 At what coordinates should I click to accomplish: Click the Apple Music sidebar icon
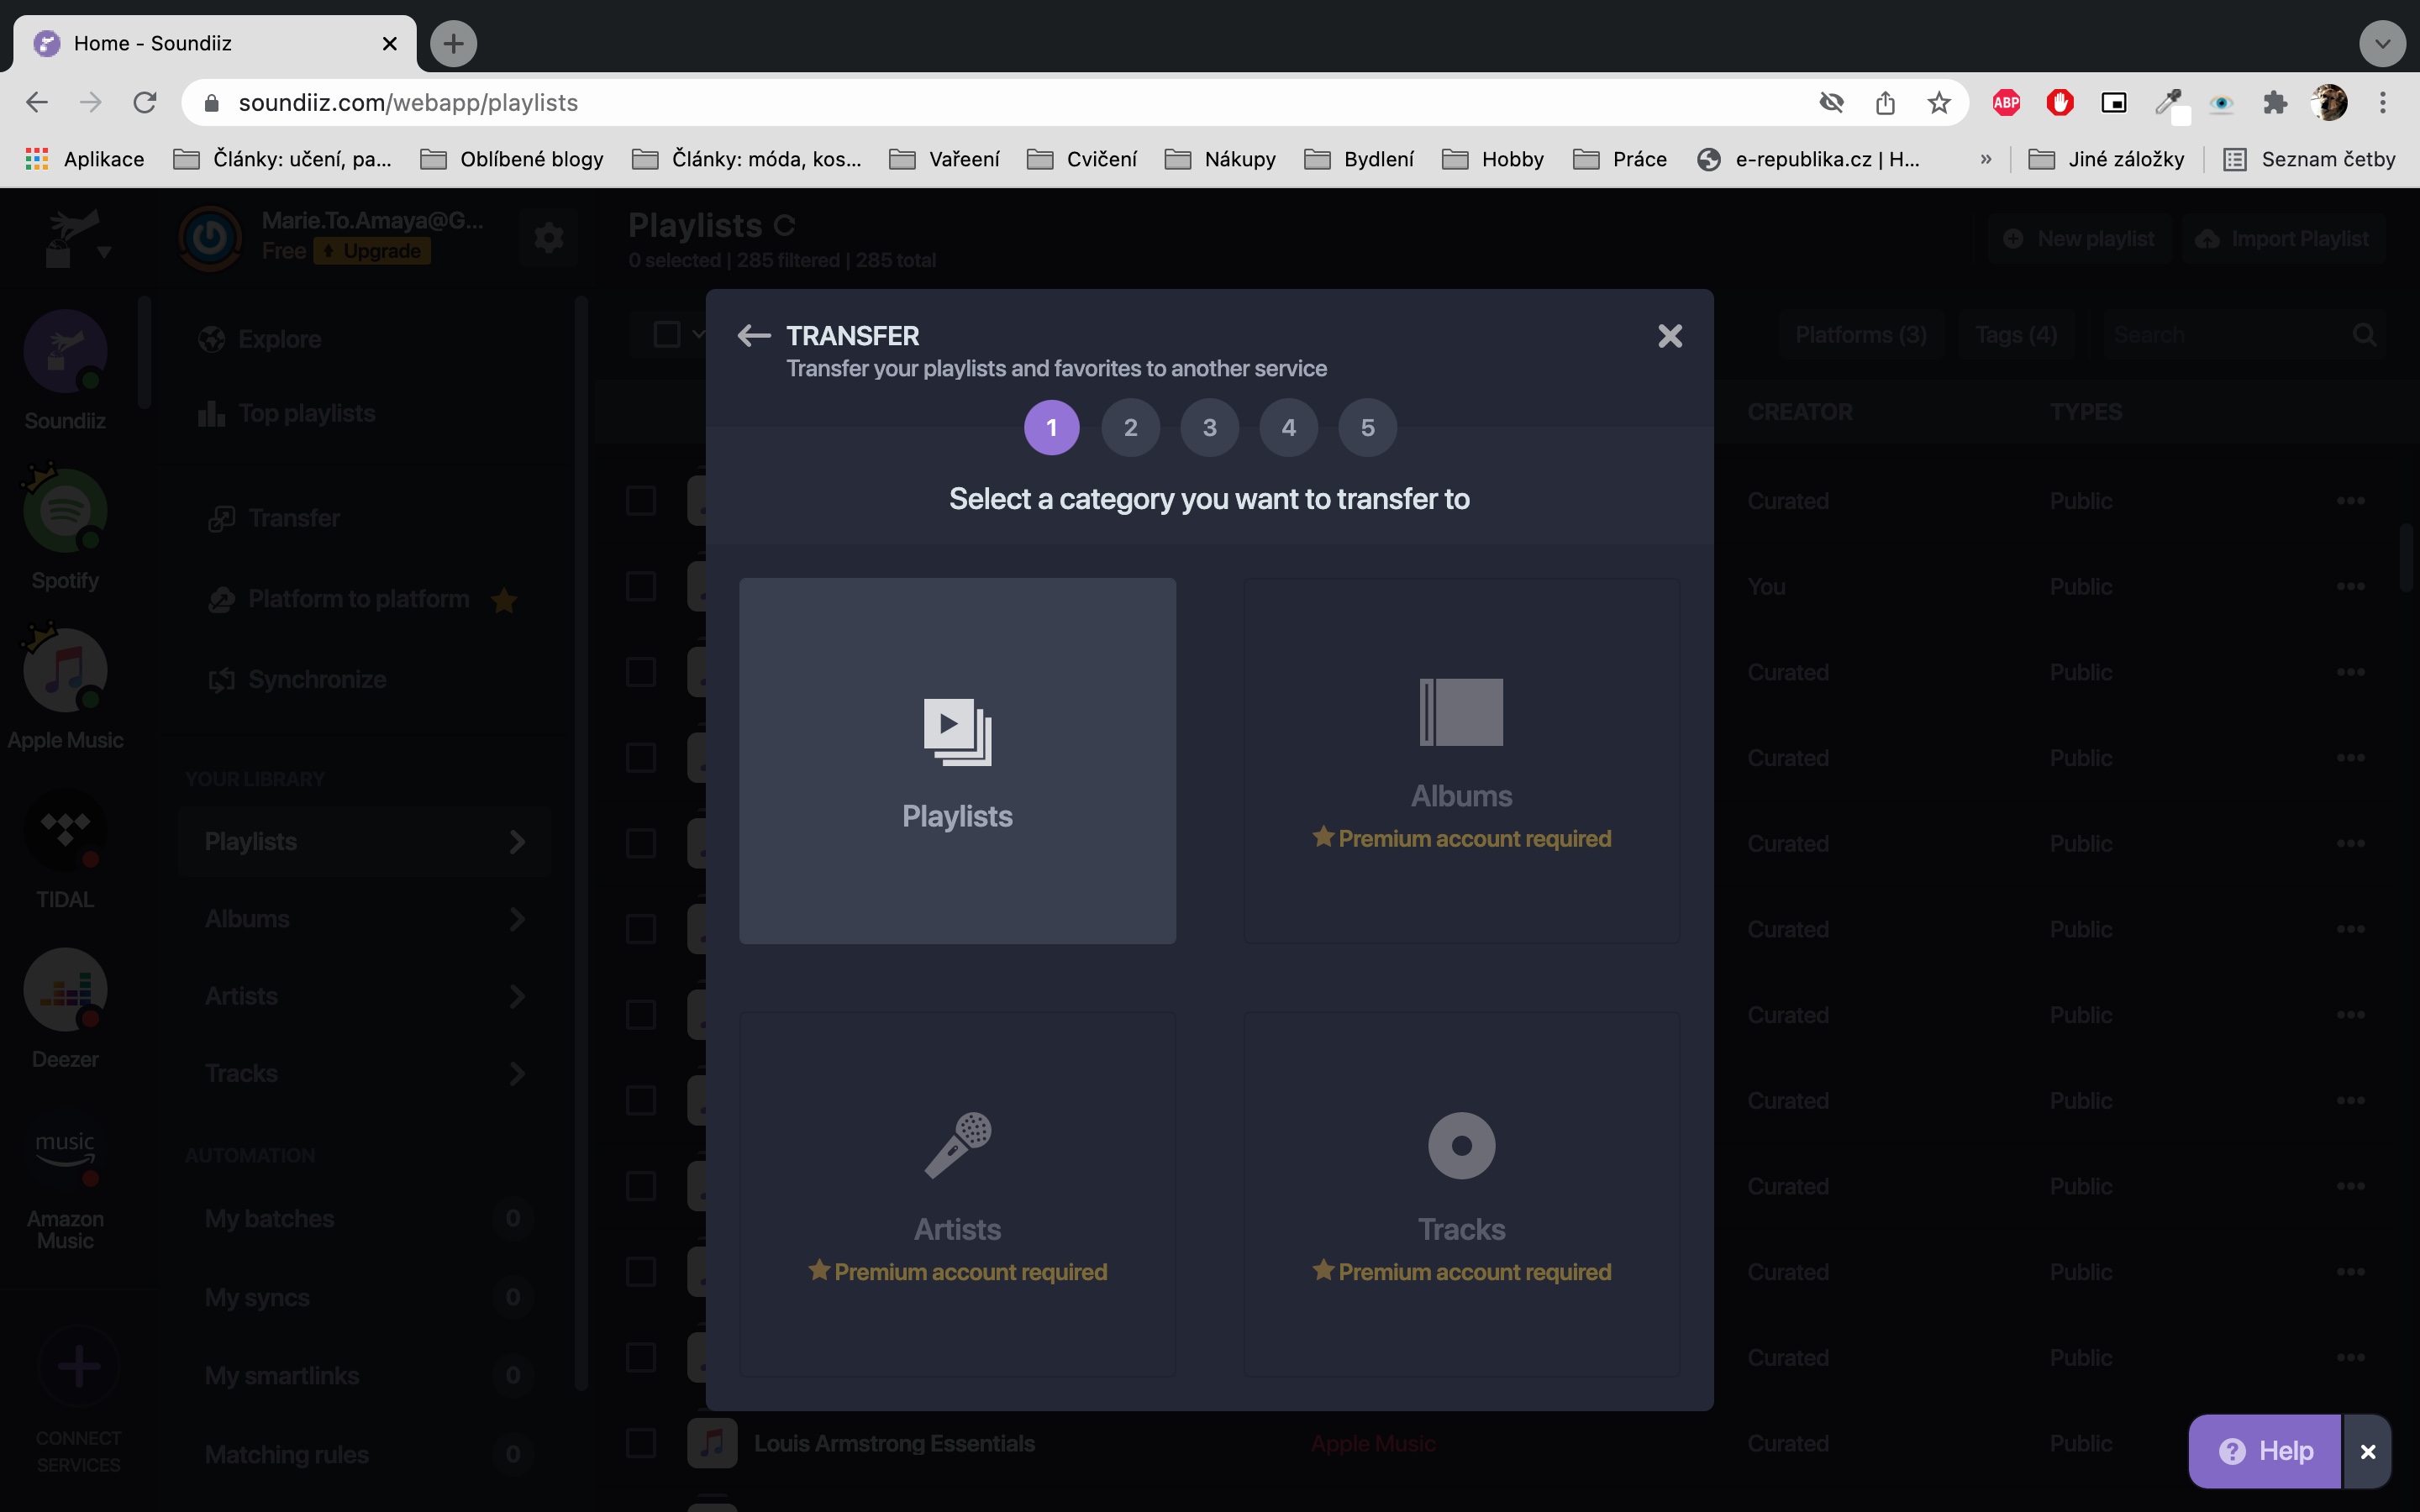coord(65,671)
